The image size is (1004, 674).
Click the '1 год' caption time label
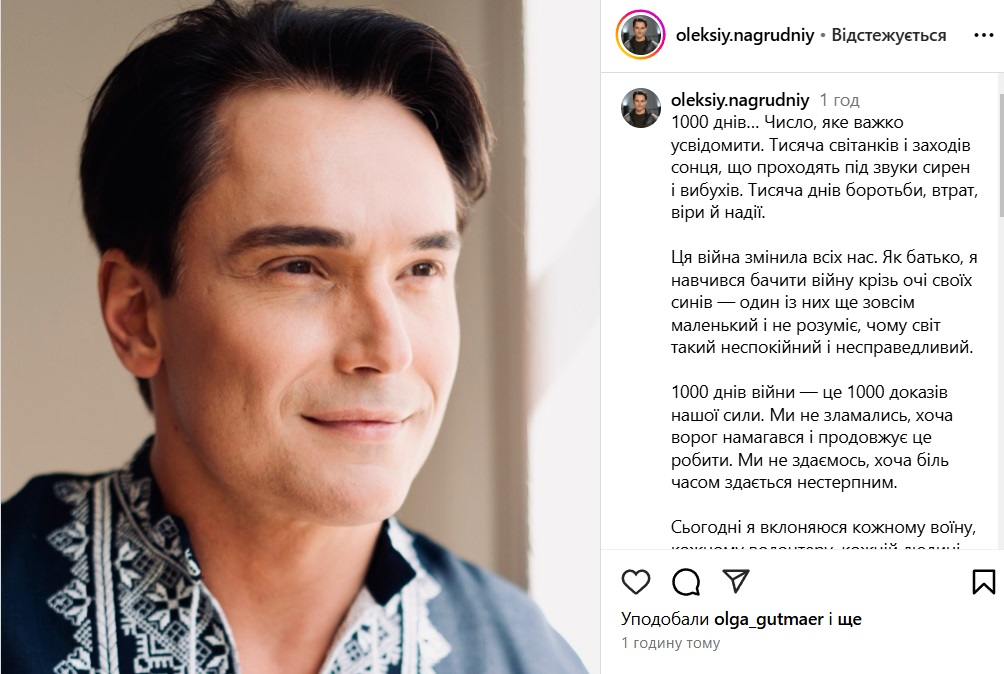click(839, 100)
